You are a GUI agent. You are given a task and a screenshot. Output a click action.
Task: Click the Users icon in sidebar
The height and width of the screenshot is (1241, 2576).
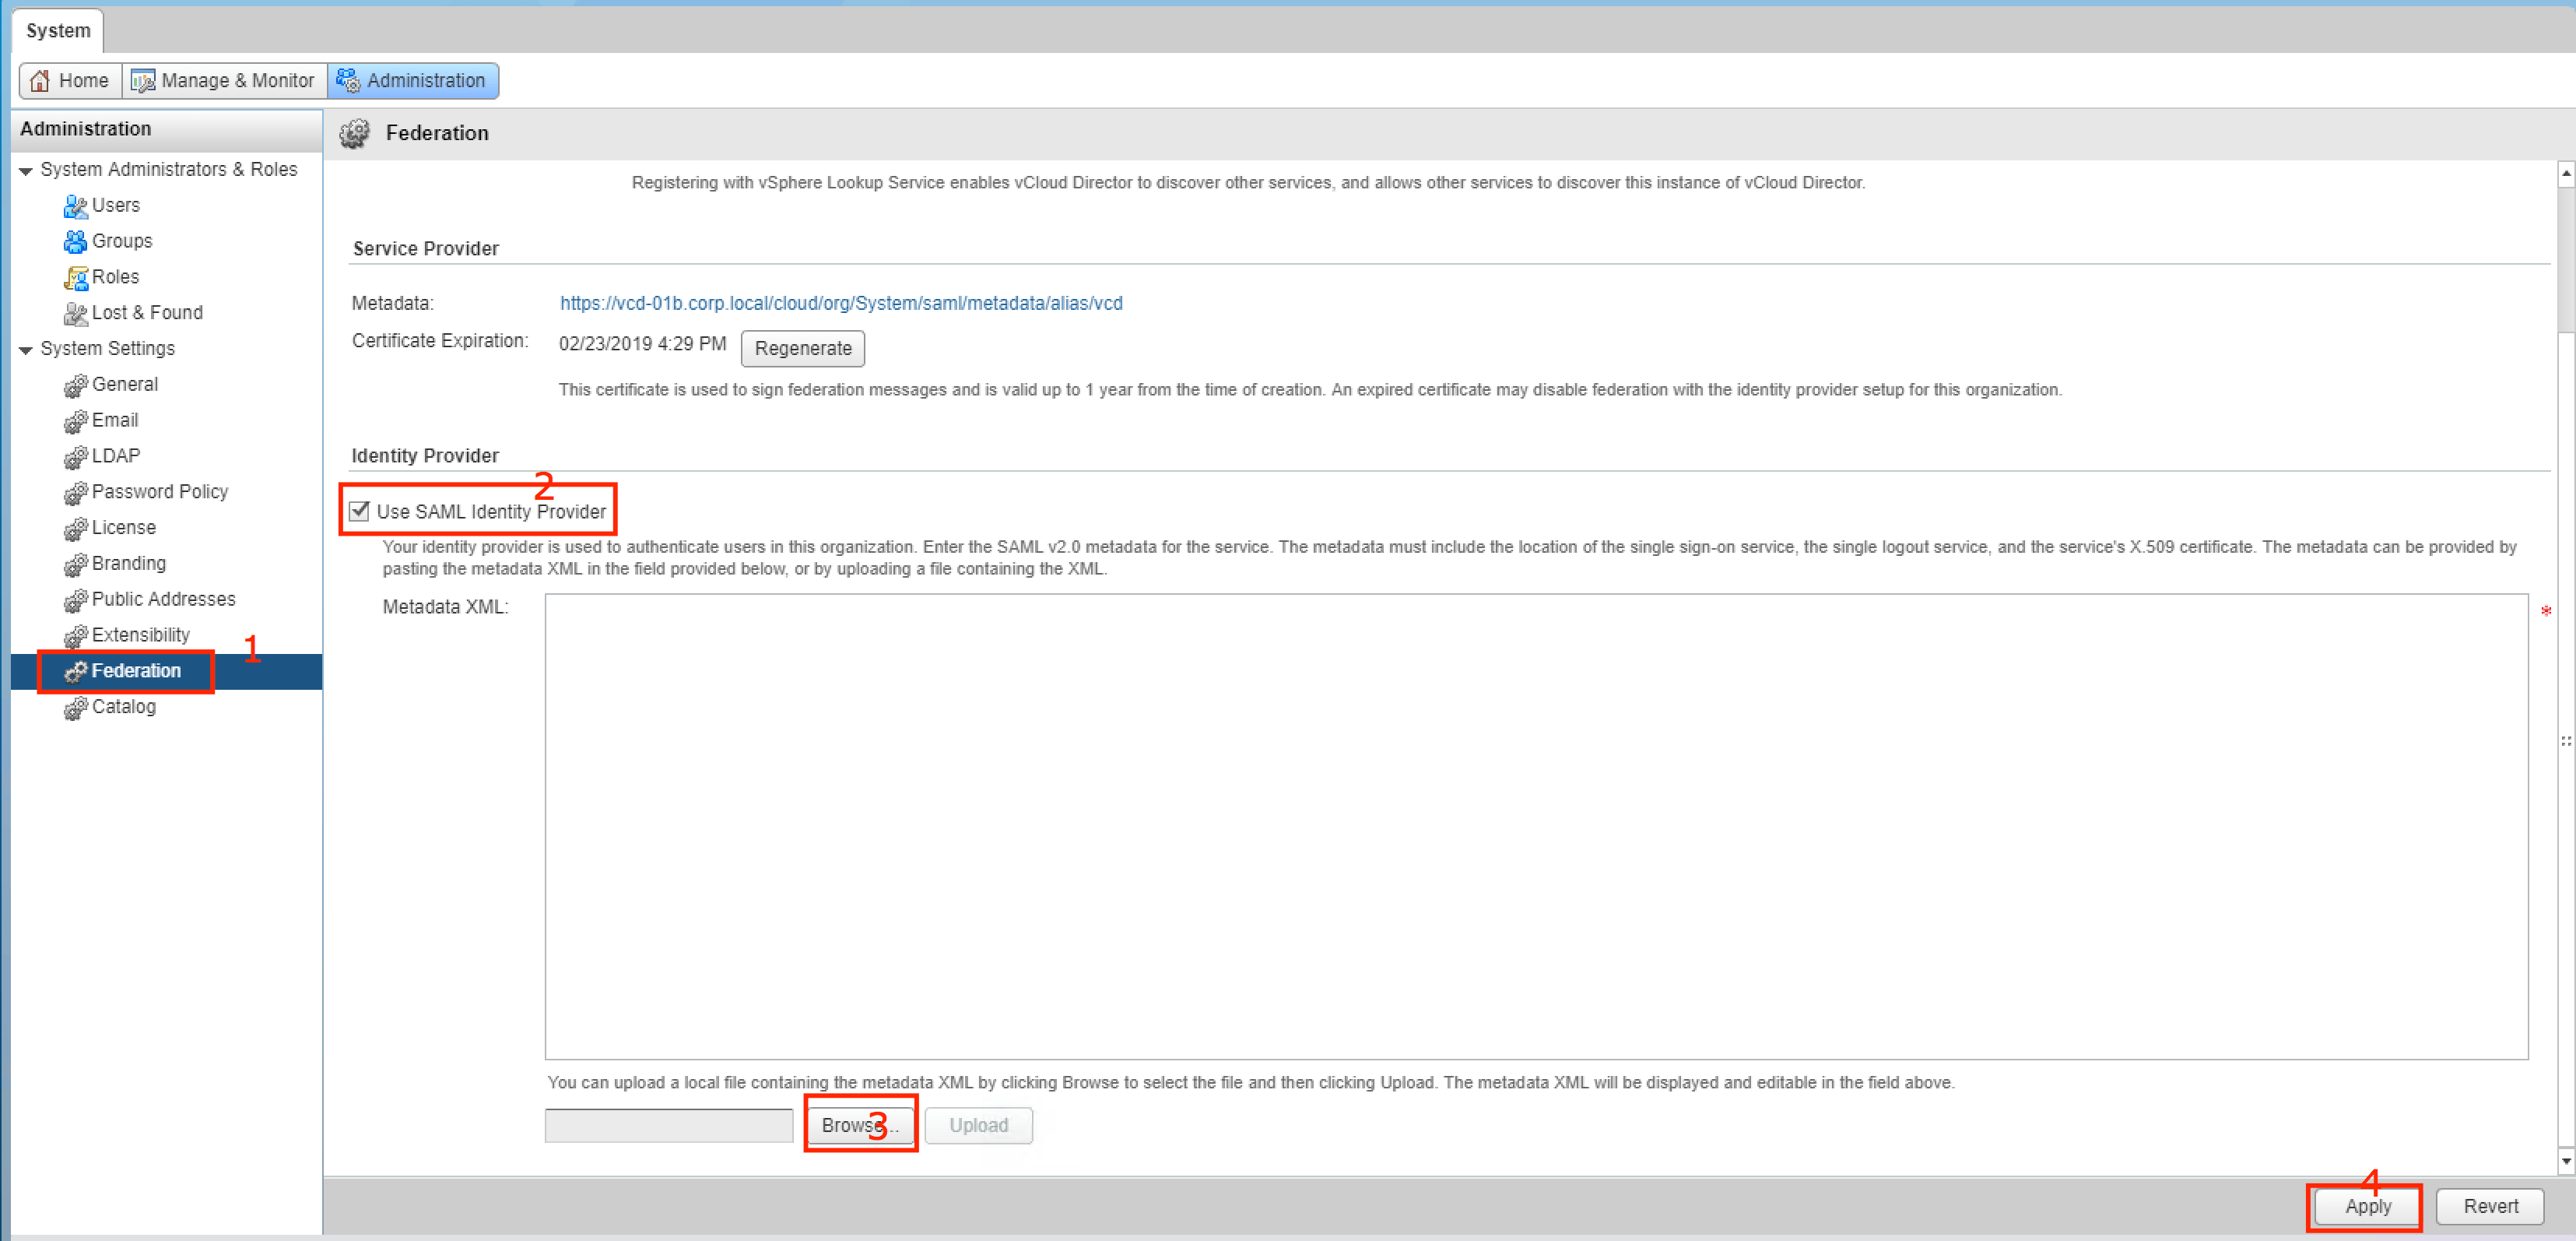click(x=75, y=206)
